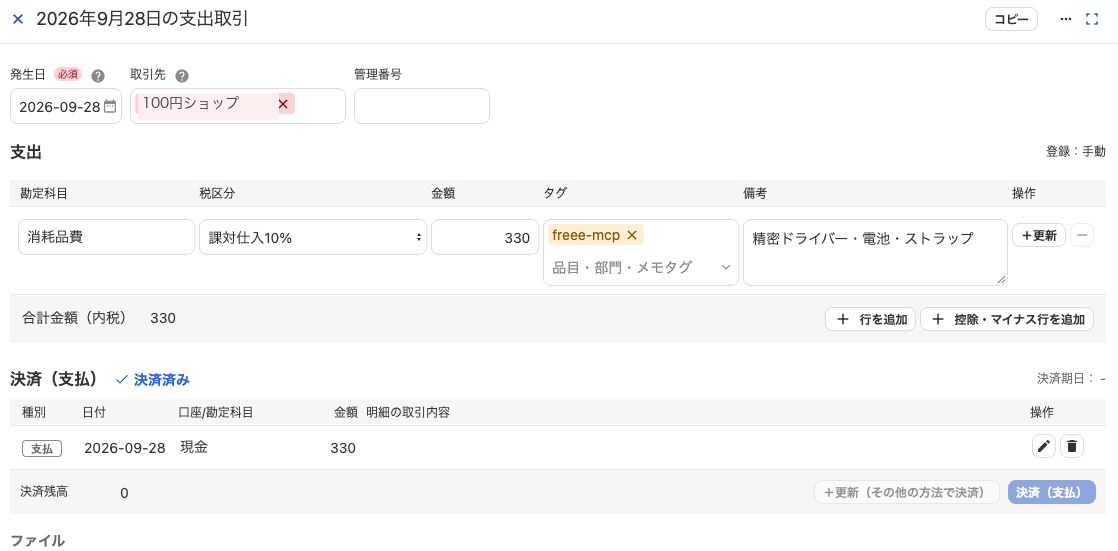Open the 課対仕入10% tax category dropdown
The image size is (1118, 551).
pyautogui.click(x=312, y=237)
